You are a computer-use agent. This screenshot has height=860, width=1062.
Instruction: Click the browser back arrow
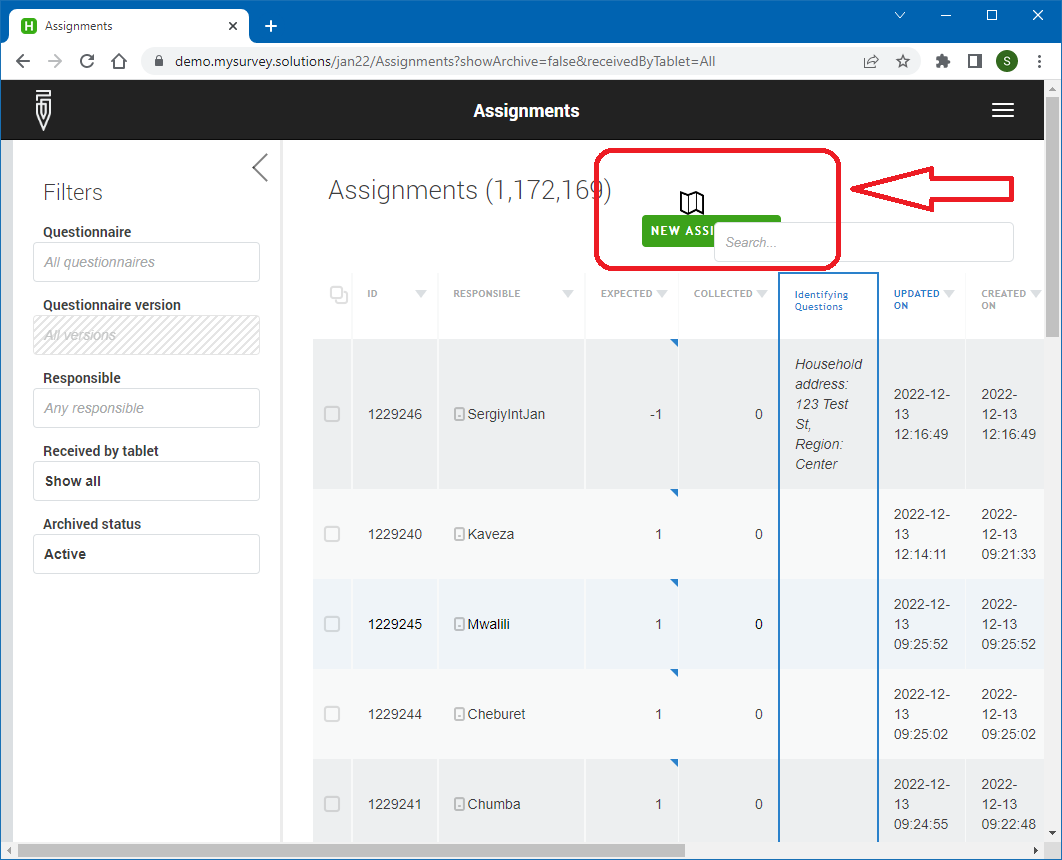(x=23, y=61)
